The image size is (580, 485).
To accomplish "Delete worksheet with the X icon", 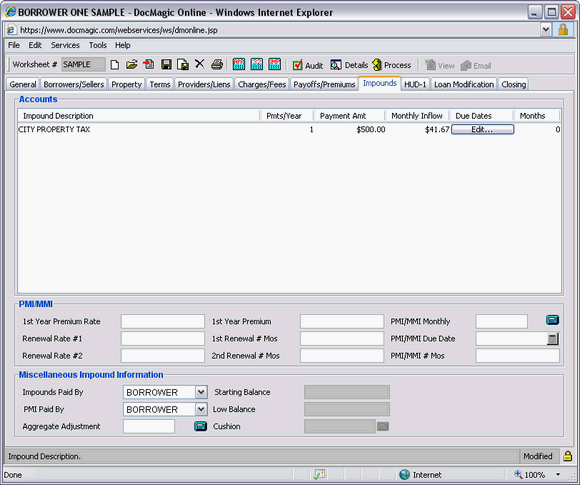I will coord(200,64).
